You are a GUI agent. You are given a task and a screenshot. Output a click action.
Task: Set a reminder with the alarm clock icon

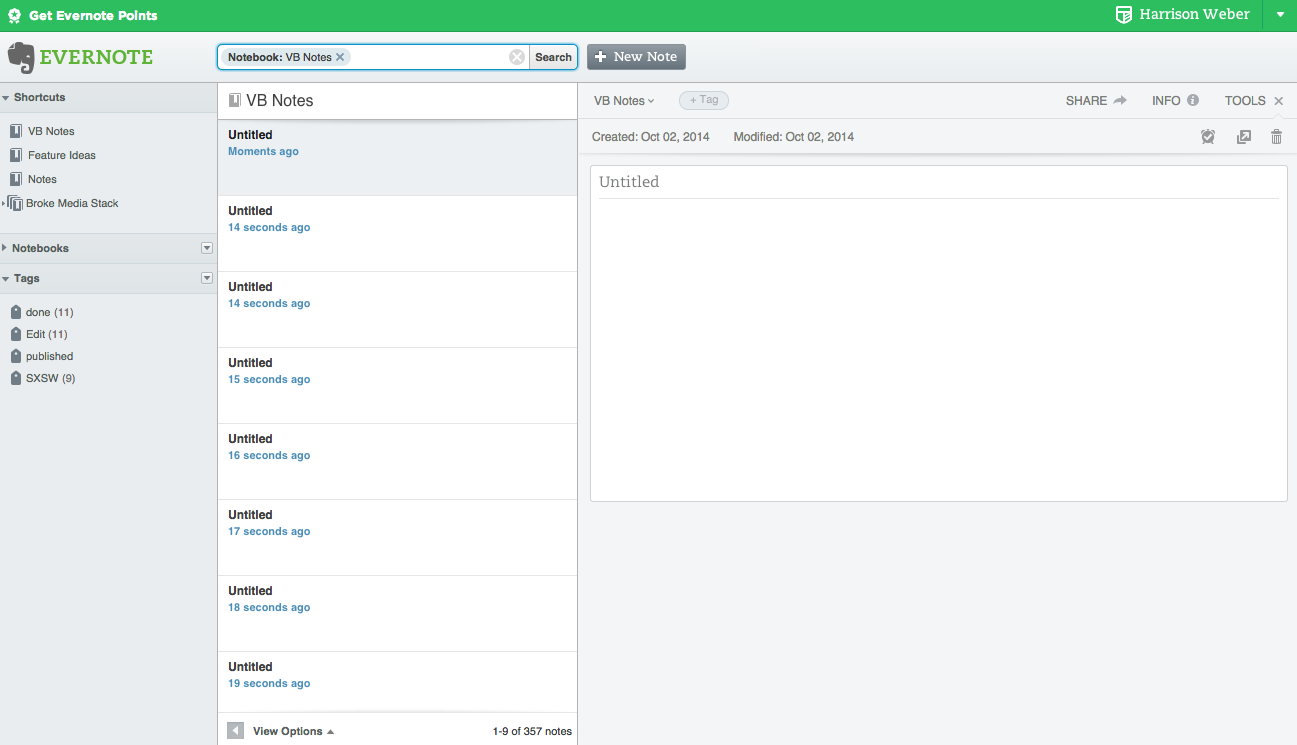[x=1208, y=137]
